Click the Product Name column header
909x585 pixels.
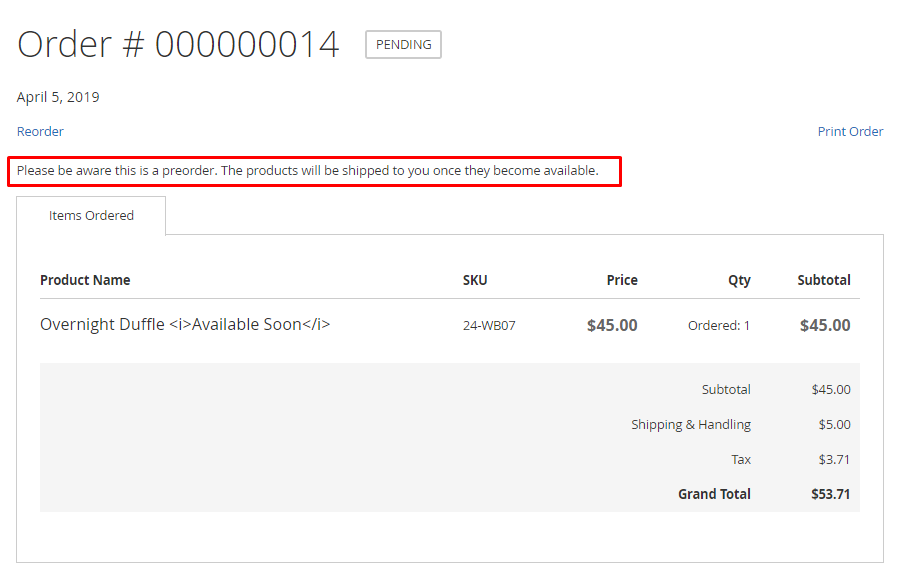click(x=85, y=280)
